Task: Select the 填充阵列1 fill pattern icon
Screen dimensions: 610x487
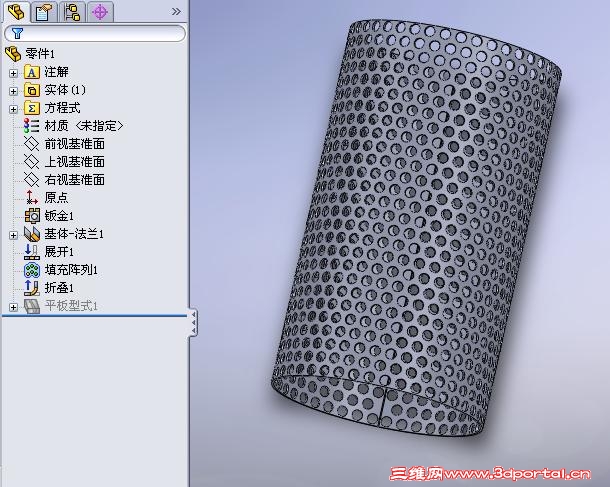Action: pos(32,270)
